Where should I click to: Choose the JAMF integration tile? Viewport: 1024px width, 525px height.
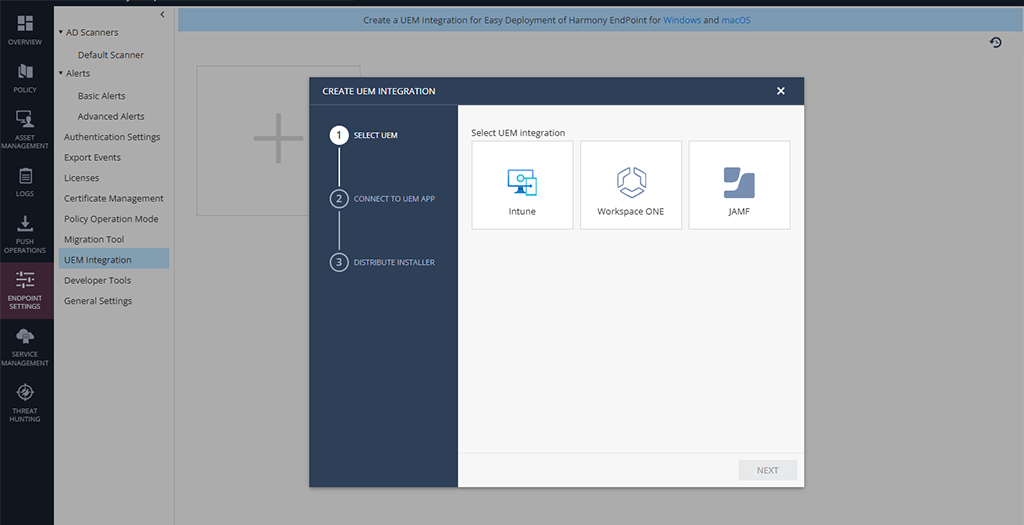tap(739, 185)
